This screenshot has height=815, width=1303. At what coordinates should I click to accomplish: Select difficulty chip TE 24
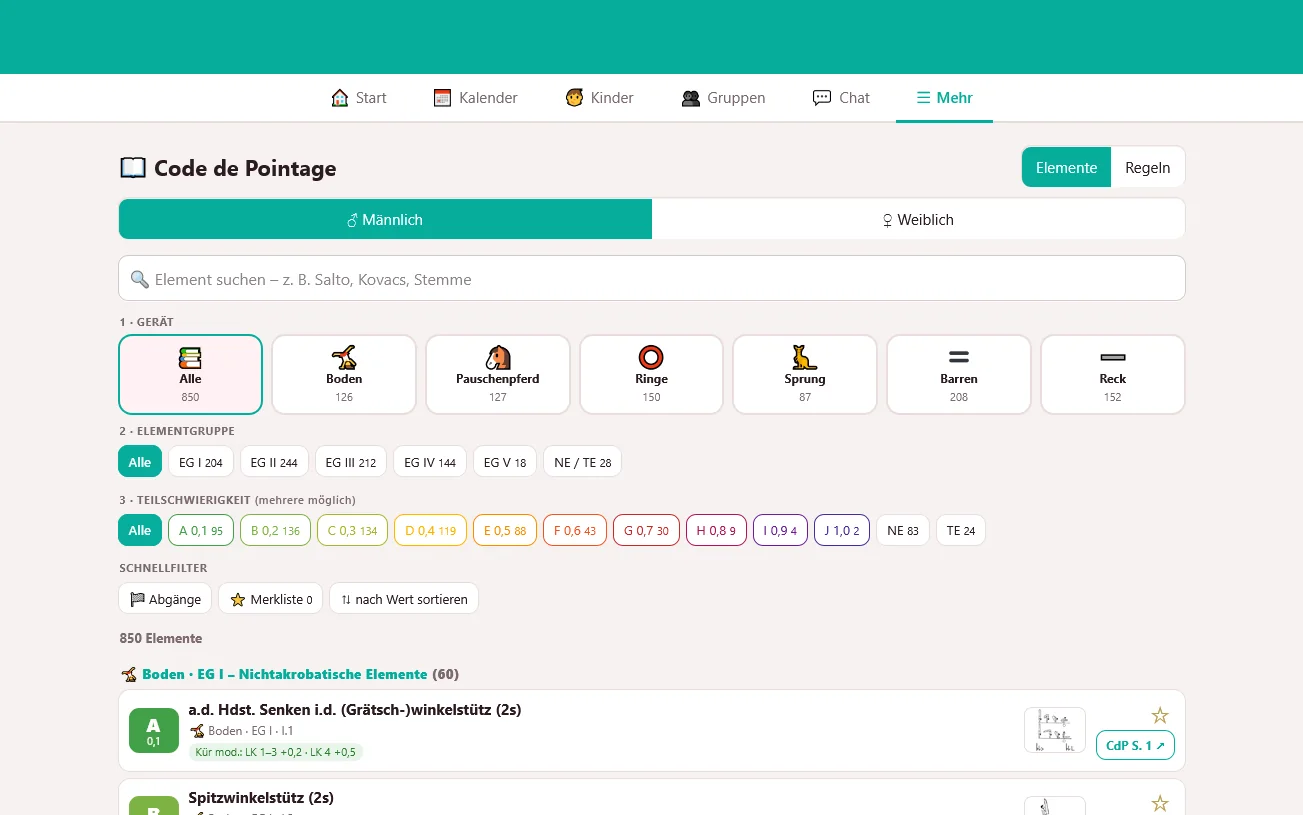[961, 530]
